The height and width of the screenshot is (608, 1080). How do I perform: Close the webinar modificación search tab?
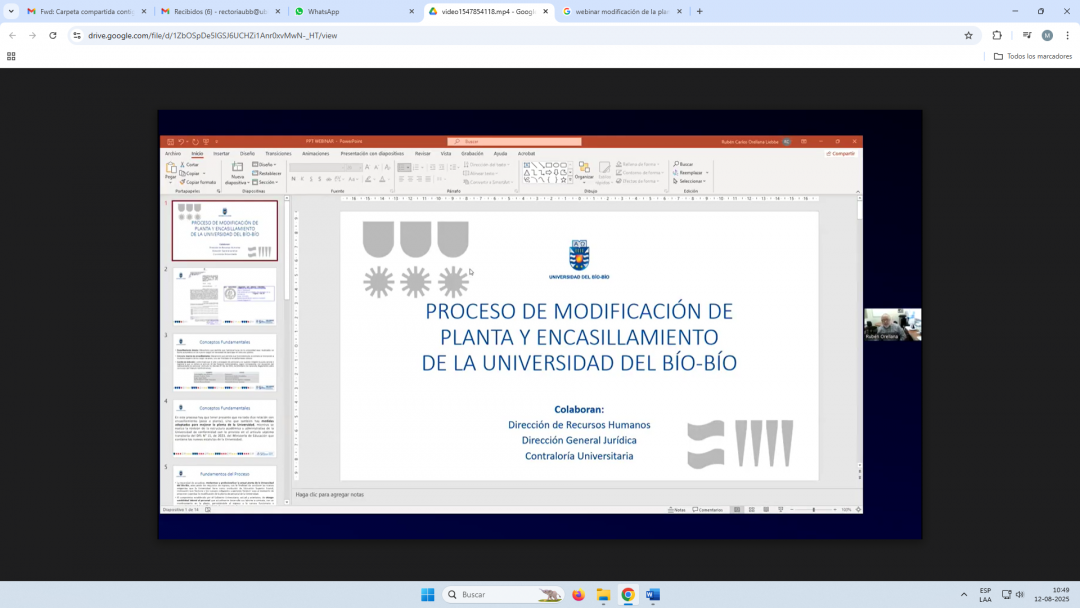point(680,11)
